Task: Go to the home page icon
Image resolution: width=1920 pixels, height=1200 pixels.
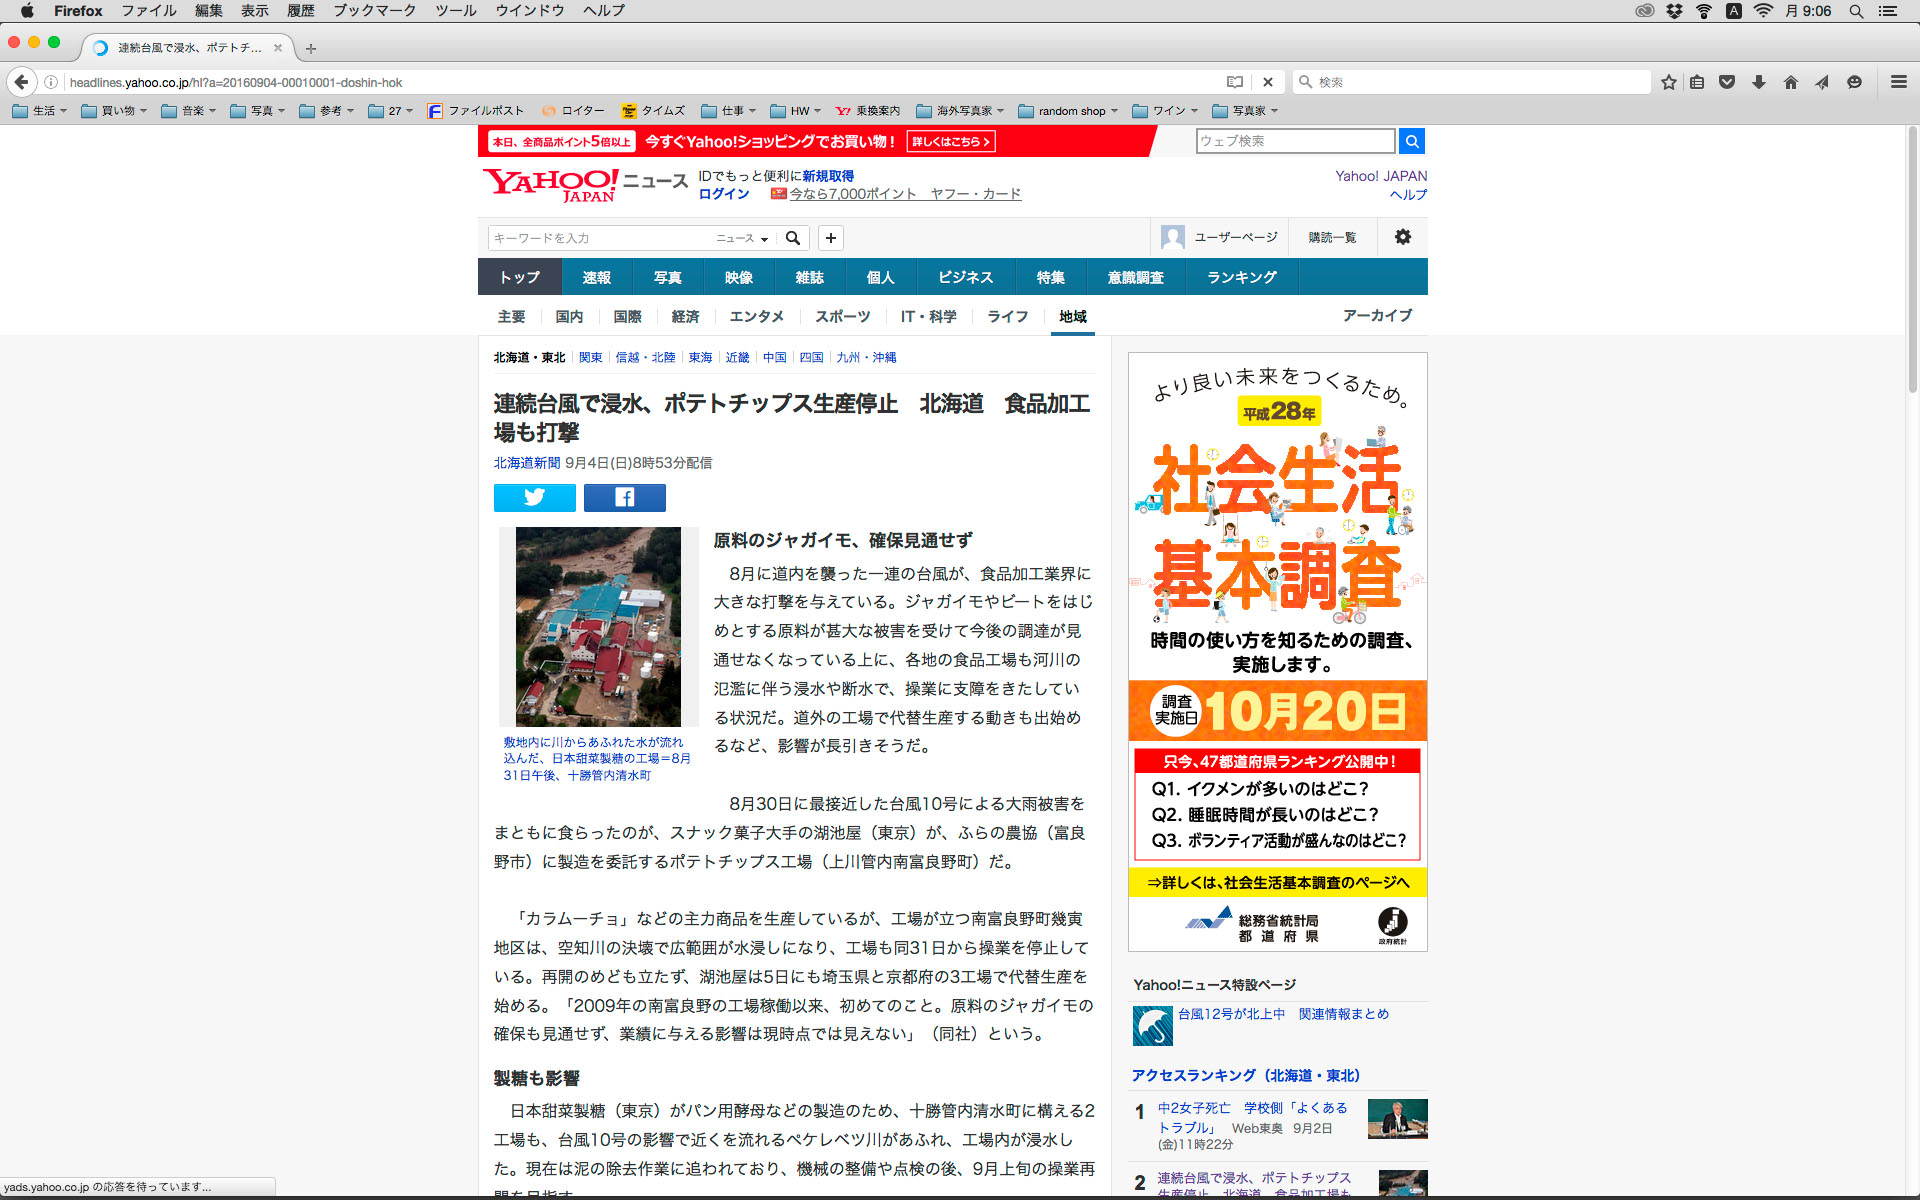Action: (1790, 82)
